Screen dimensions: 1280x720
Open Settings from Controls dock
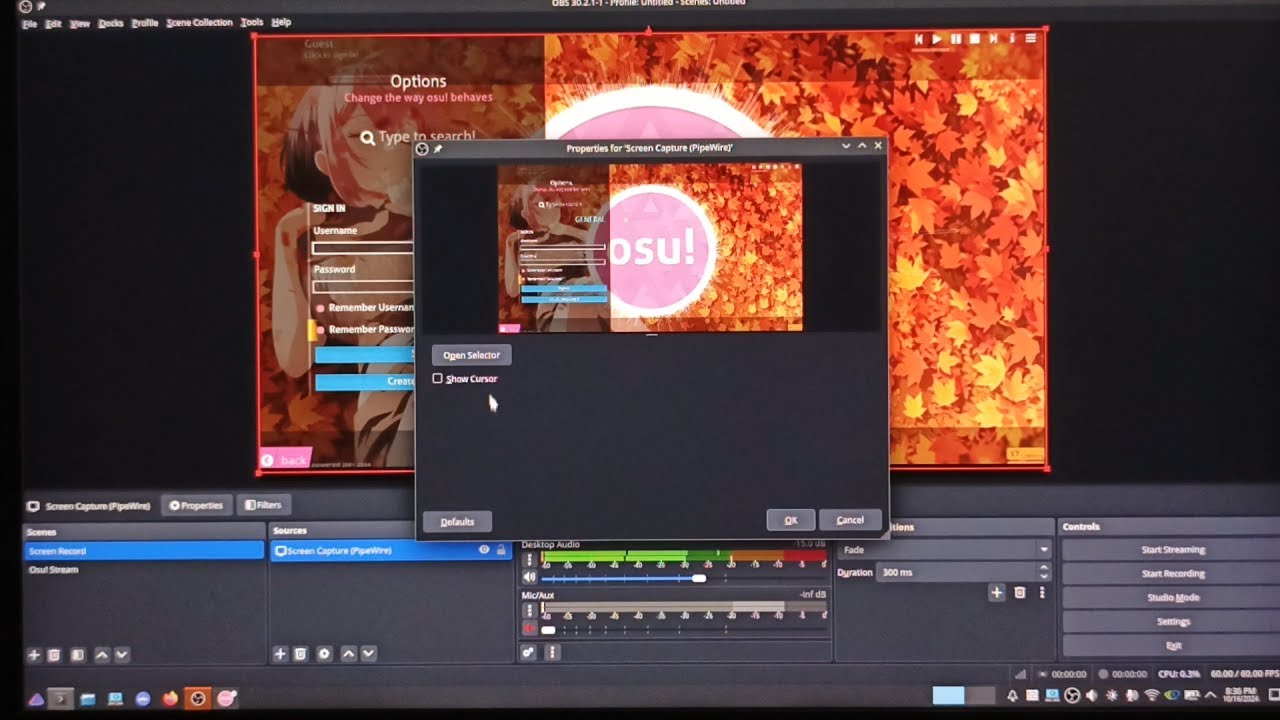[x=1172, y=622]
